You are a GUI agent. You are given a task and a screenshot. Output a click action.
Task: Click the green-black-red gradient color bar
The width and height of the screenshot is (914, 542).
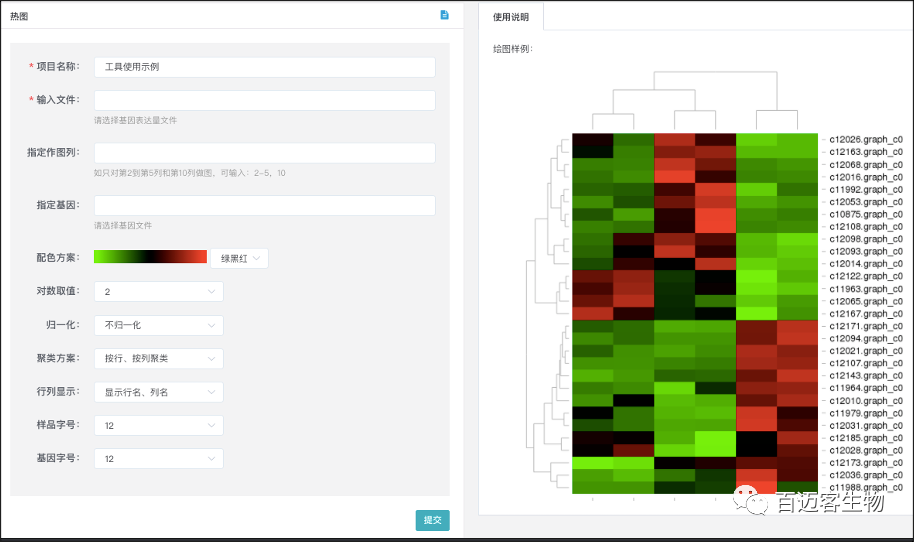tap(150, 257)
